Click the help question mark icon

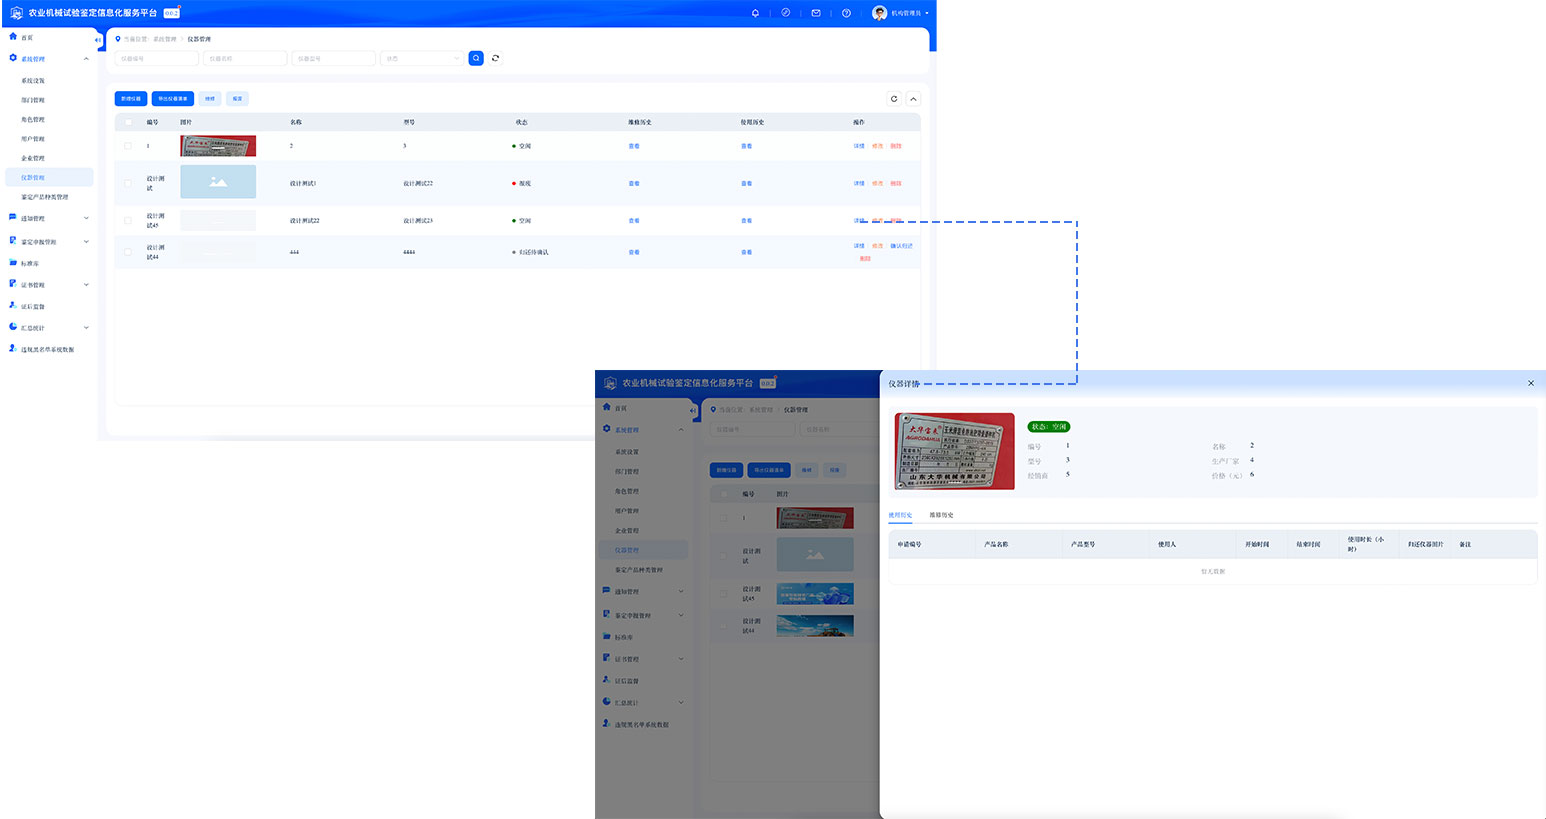pyautogui.click(x=846, y=13)
